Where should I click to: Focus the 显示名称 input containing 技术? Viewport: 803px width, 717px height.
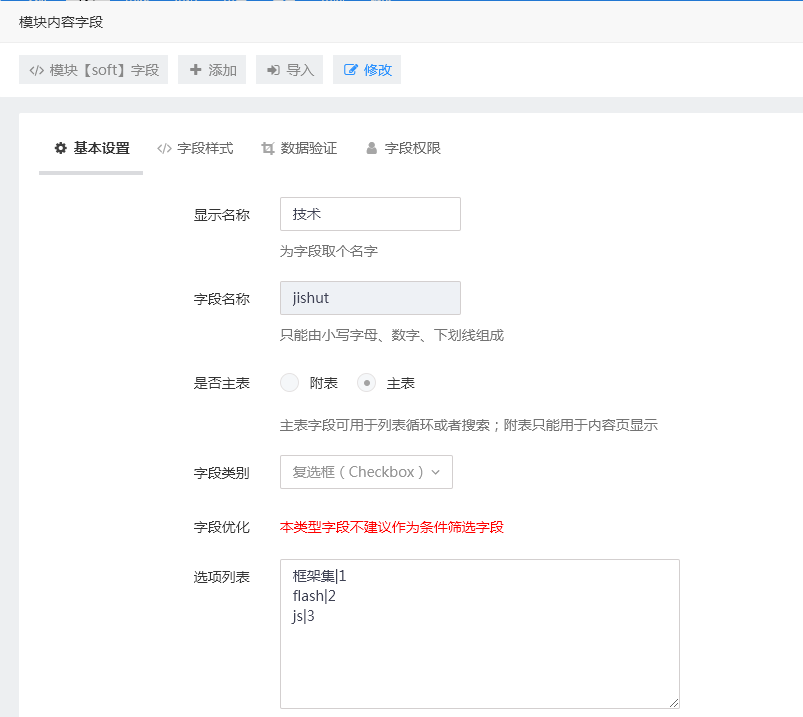(370, 214)
